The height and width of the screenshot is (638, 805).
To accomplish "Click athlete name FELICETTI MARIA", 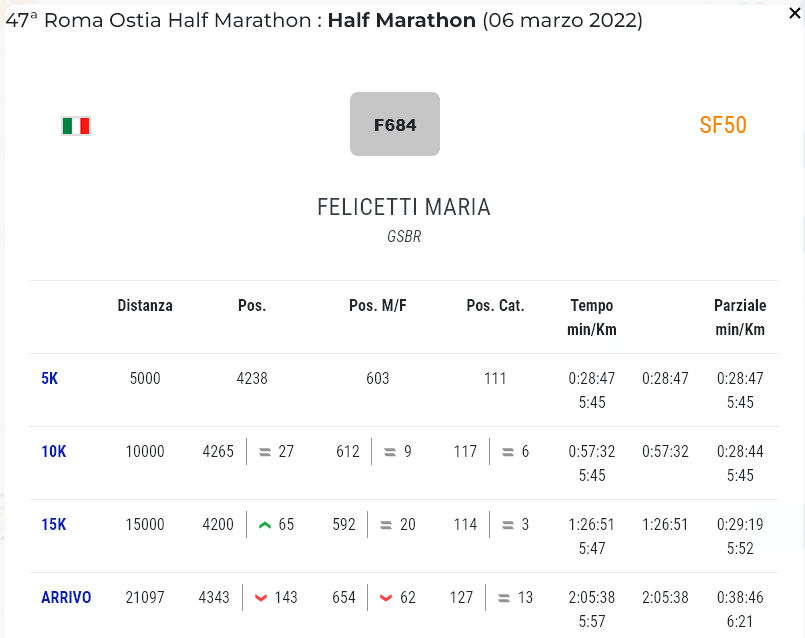I will pyautogui.click(x=404, y=208).
